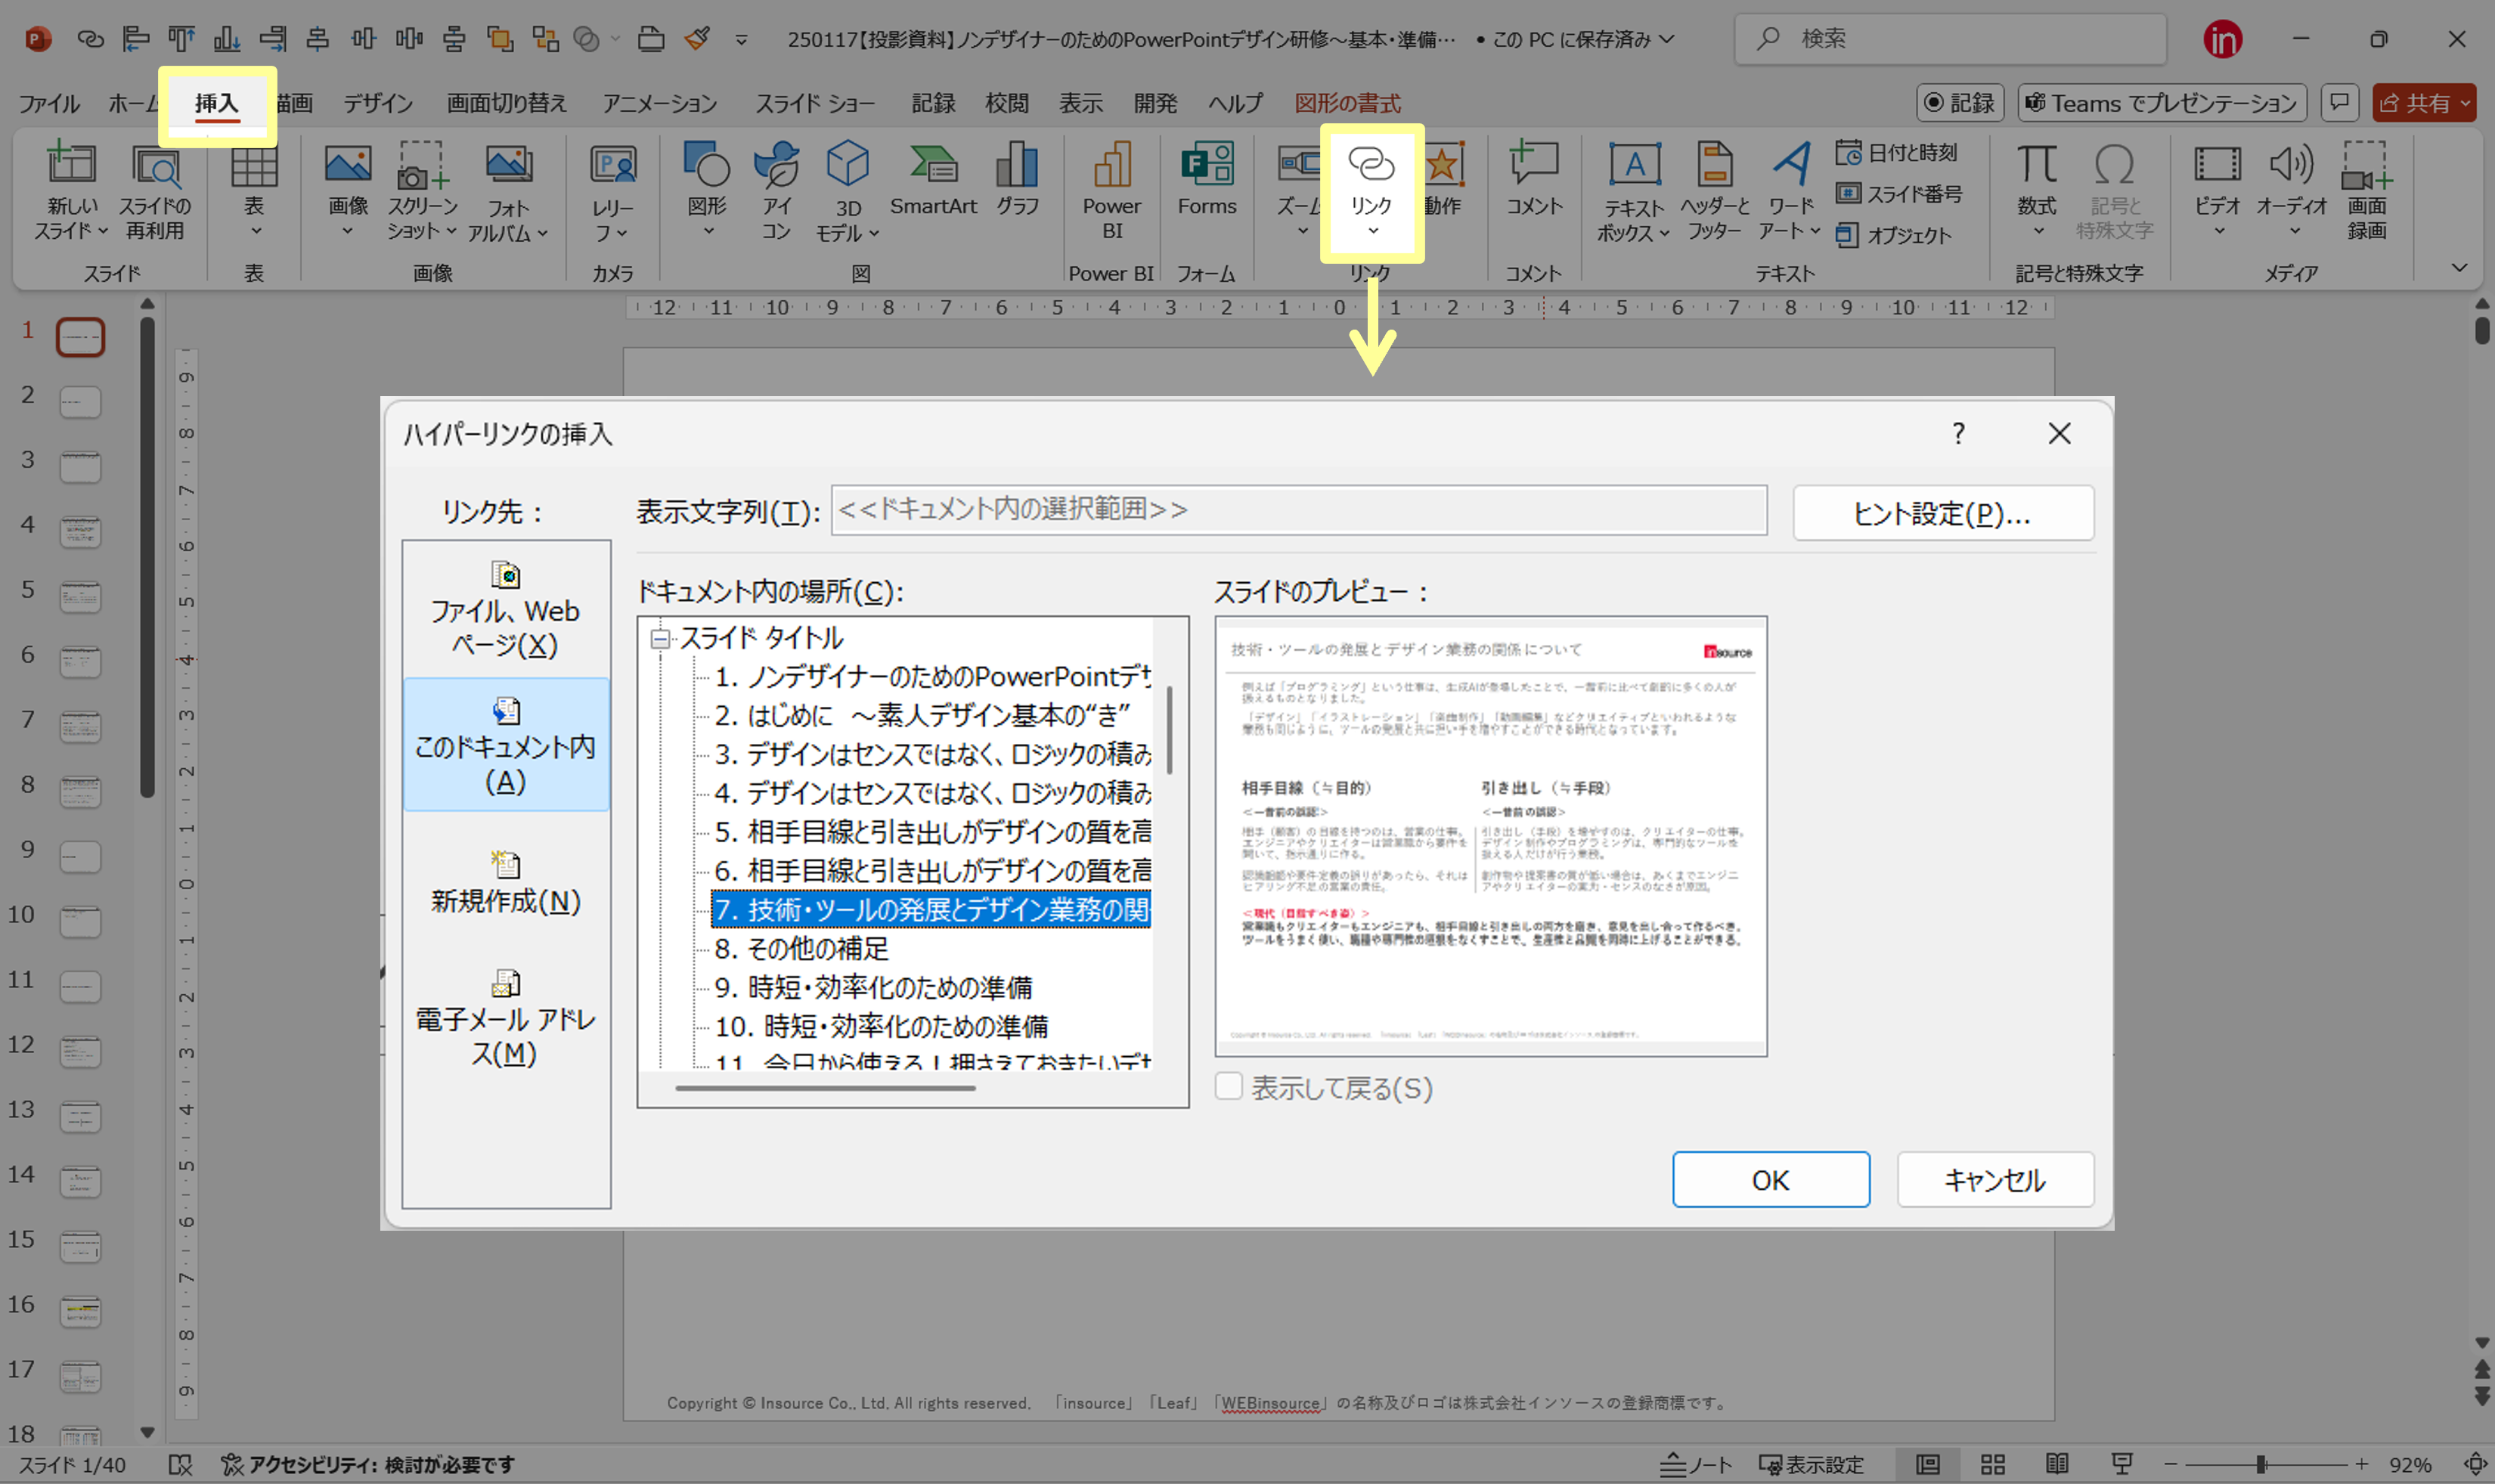This screenshot has height=1484, width=2495.
Task: Click the レリーフ camera icon
Action: tap(612, 191)
